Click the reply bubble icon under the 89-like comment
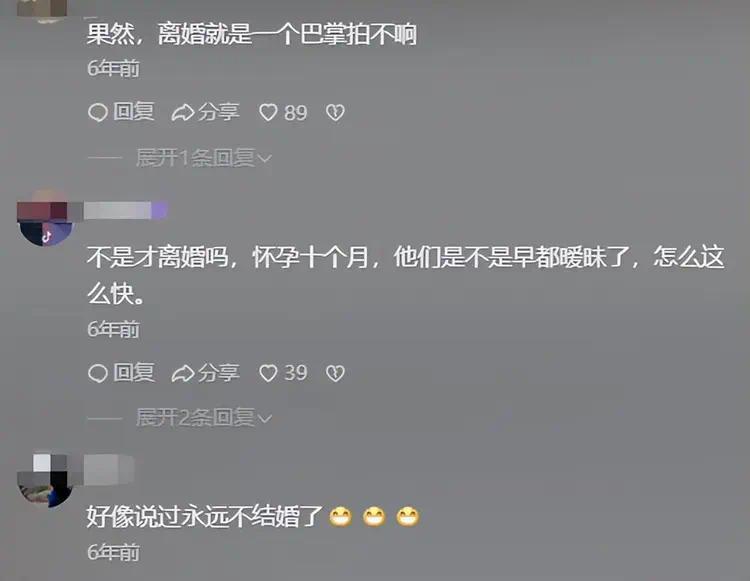 pos(98,113)
